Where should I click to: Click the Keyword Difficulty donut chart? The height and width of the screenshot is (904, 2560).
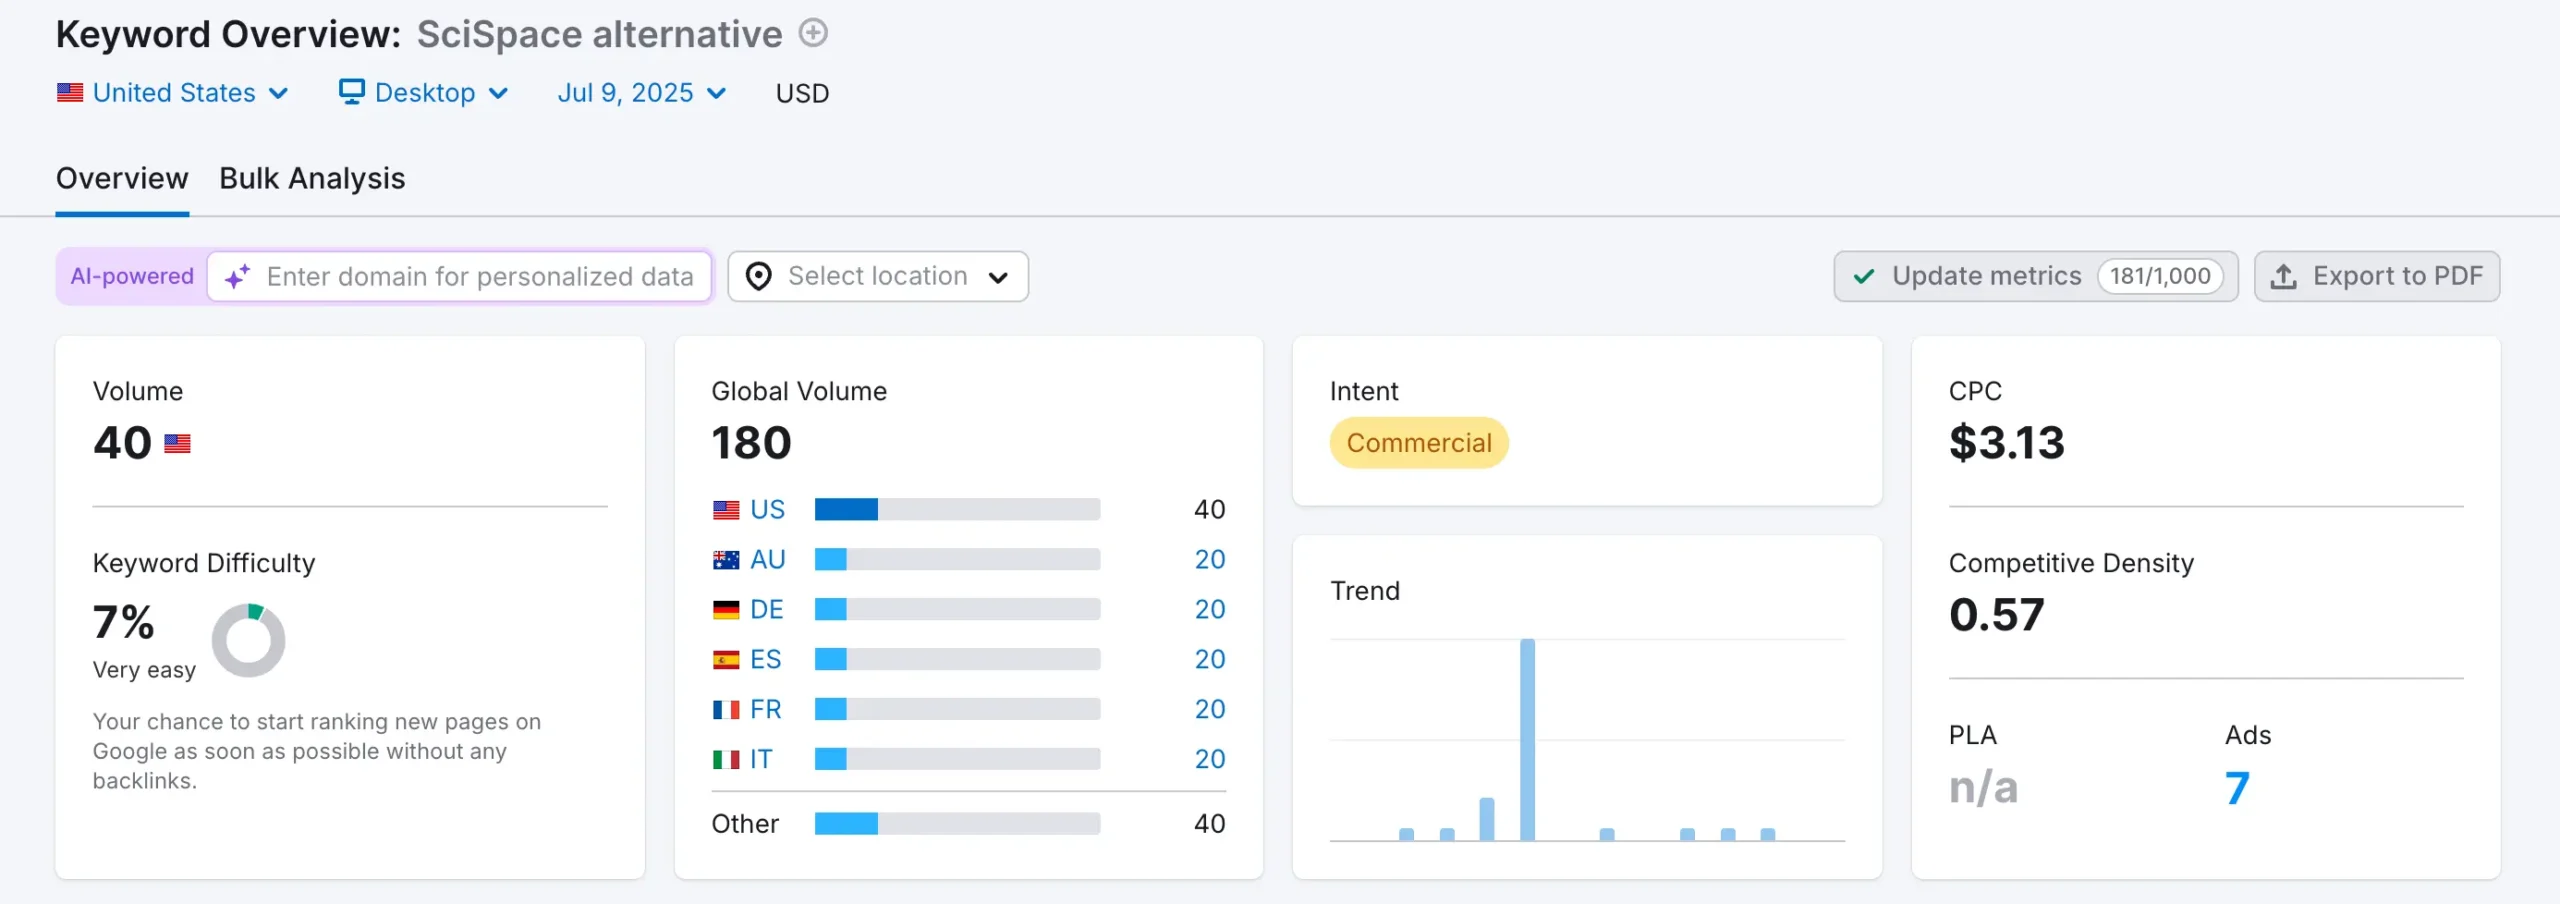[249, 640]
